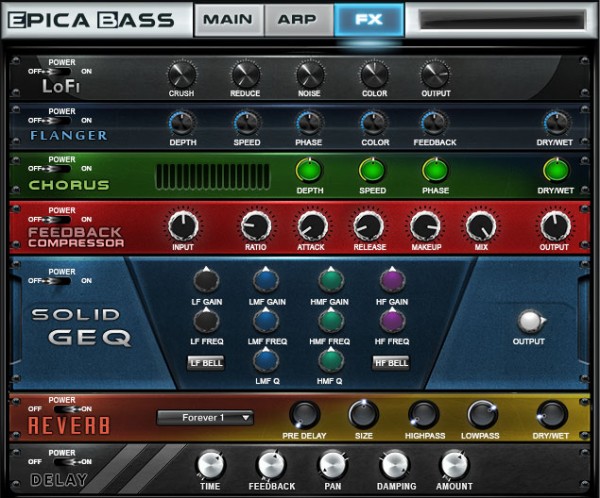Click the Flanger DRY/WET knob

556,123
